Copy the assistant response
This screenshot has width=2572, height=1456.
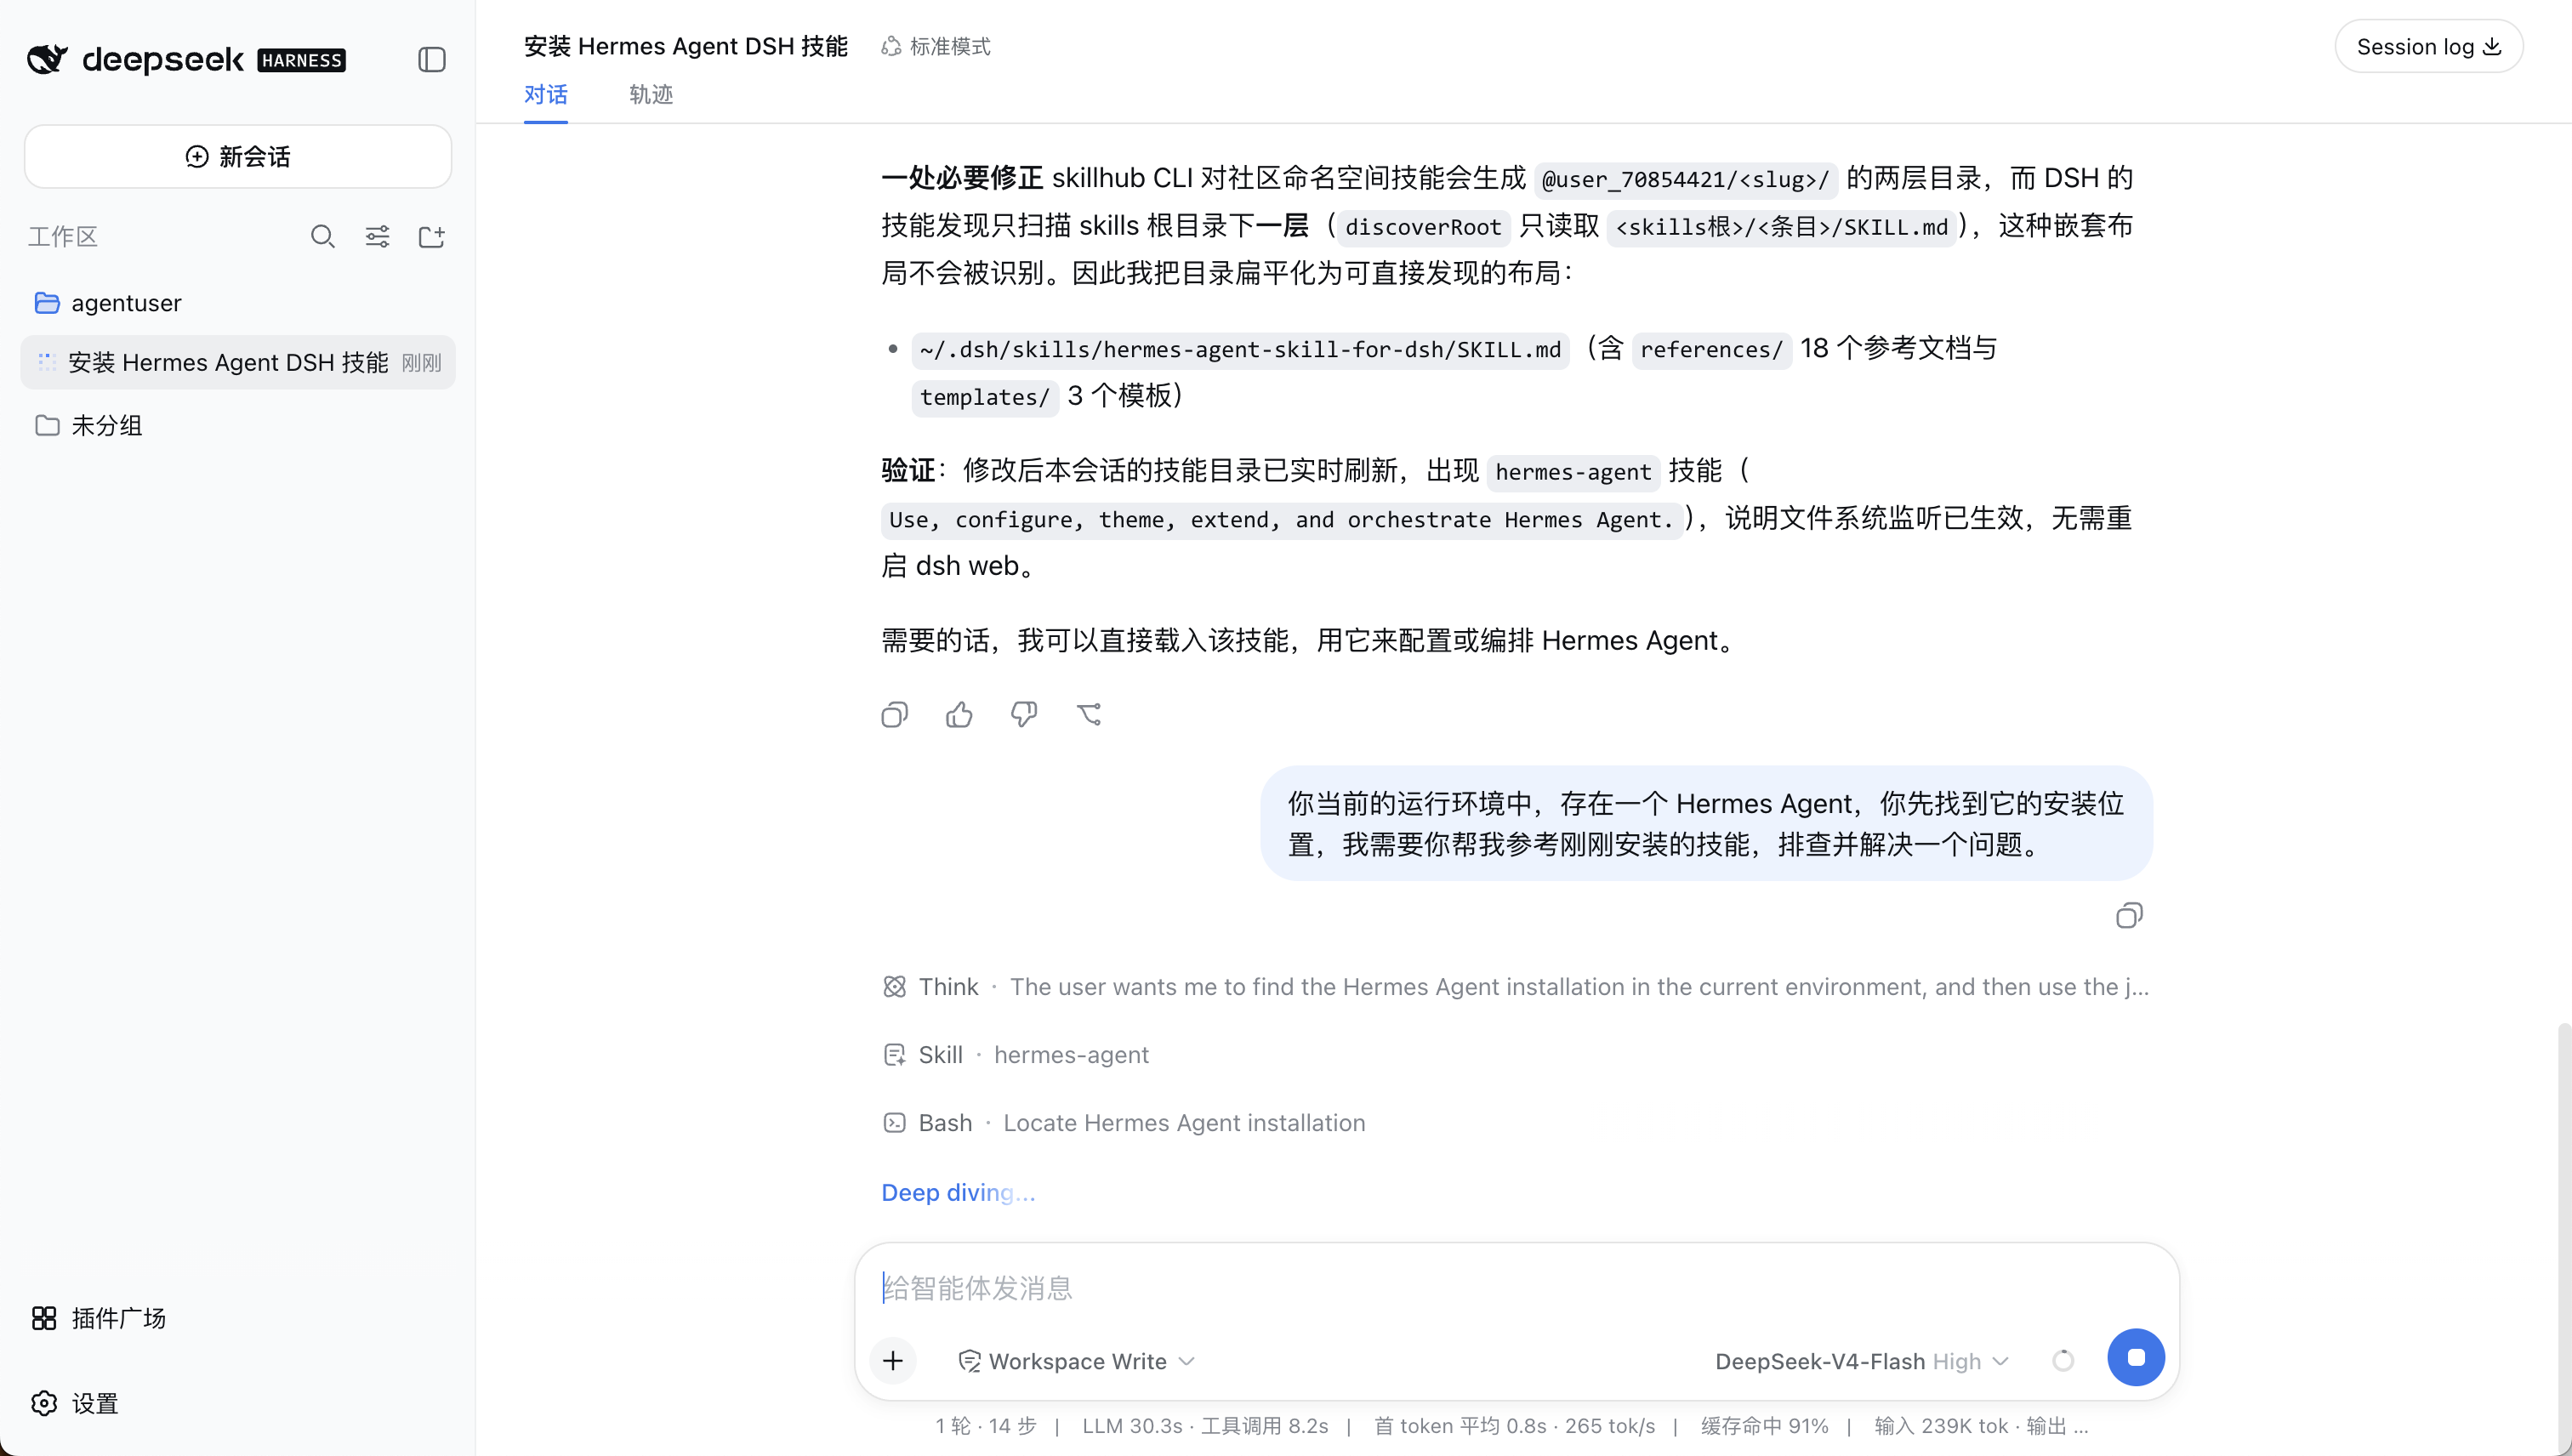[x=894, y=714]
